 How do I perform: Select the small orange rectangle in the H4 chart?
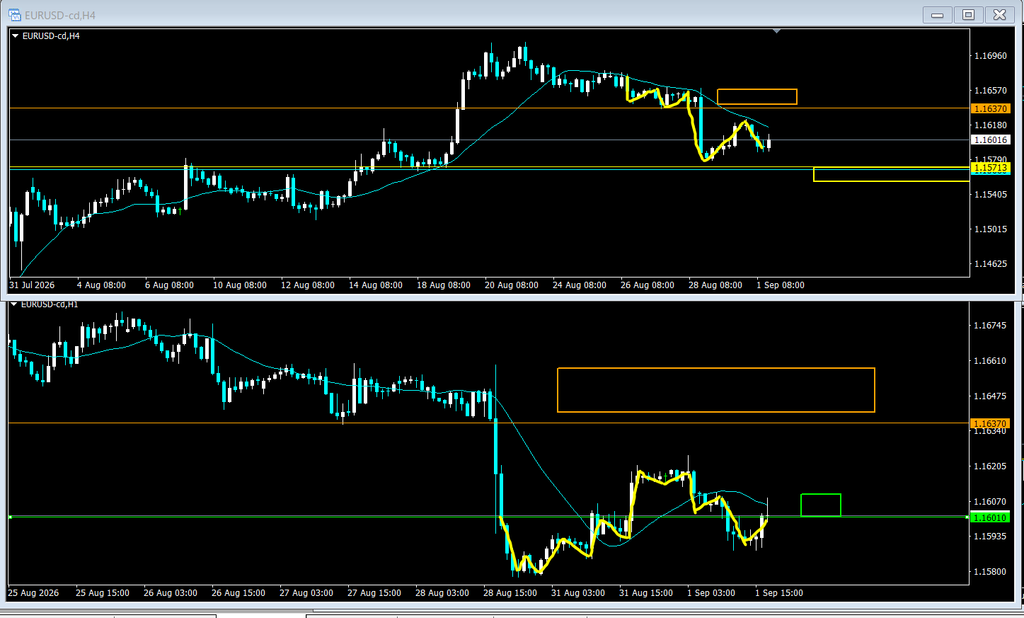click(x=757, y=97)
